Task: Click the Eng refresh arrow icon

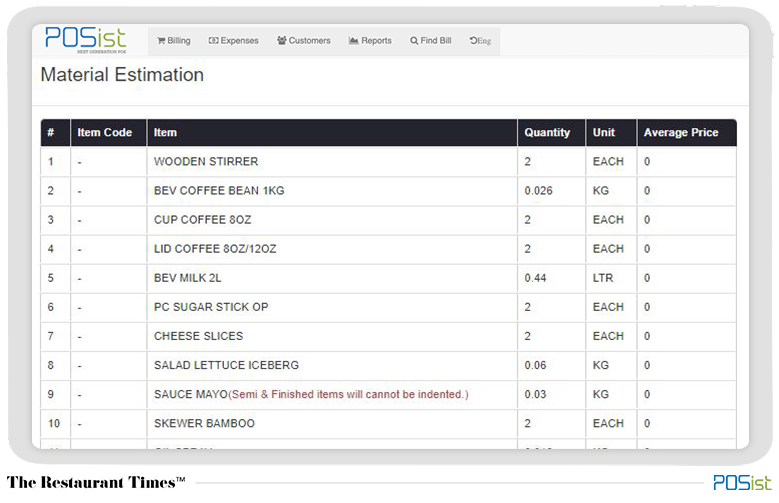Action: [473, 40]
